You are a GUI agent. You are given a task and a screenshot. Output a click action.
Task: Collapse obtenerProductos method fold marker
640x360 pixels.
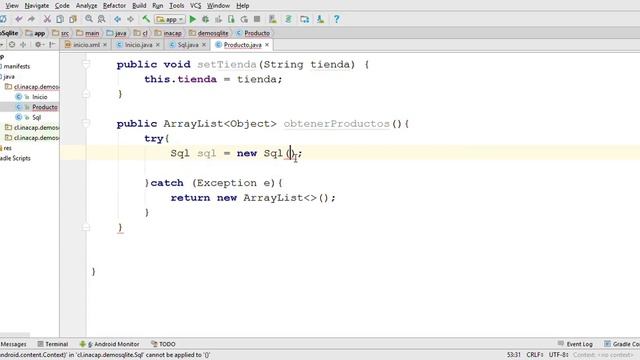point(86,123)
